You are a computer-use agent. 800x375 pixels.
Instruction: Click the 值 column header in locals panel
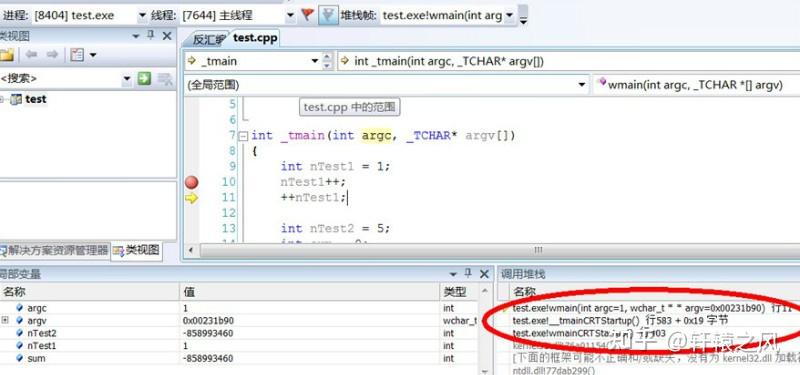pyautogui.click(x=310, y=292)
